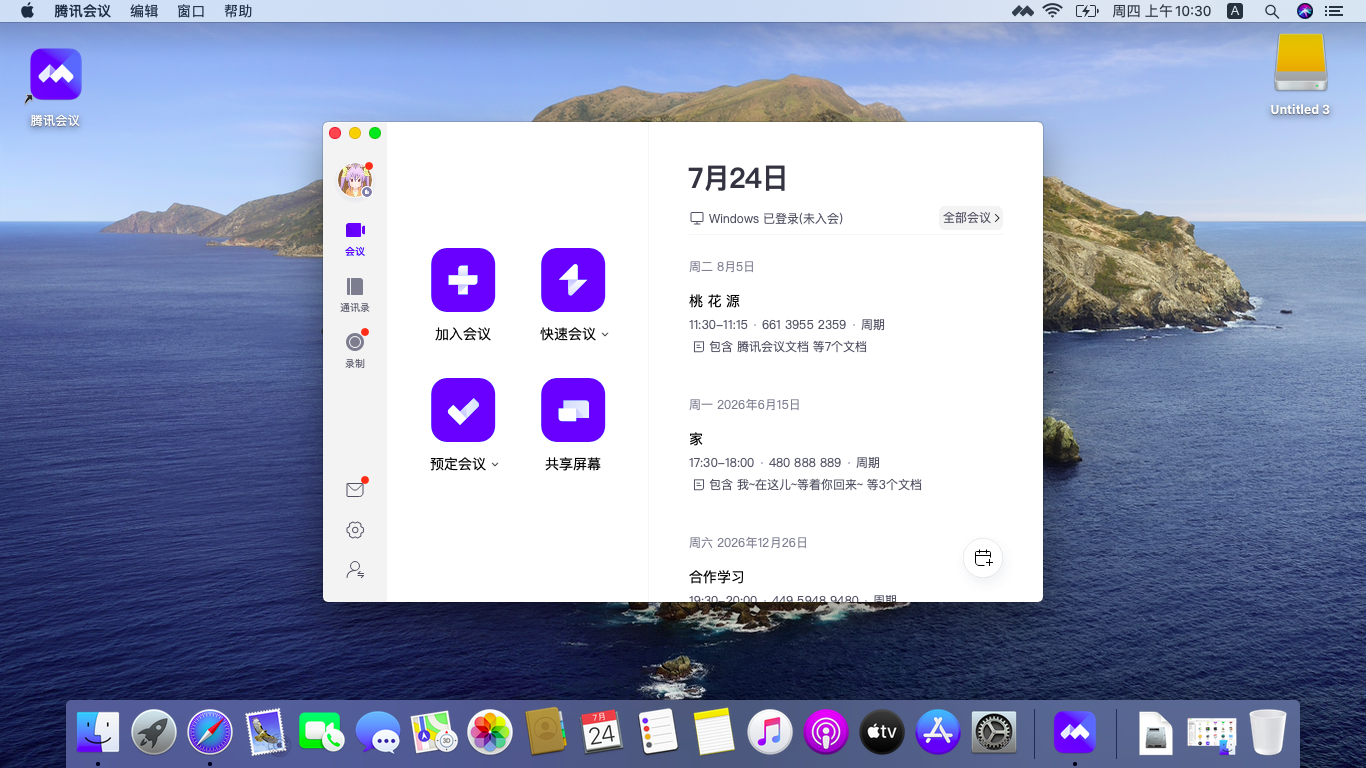Click the Schedule Meeting (预定会议) checkmark icon

[x=463, y=410]
